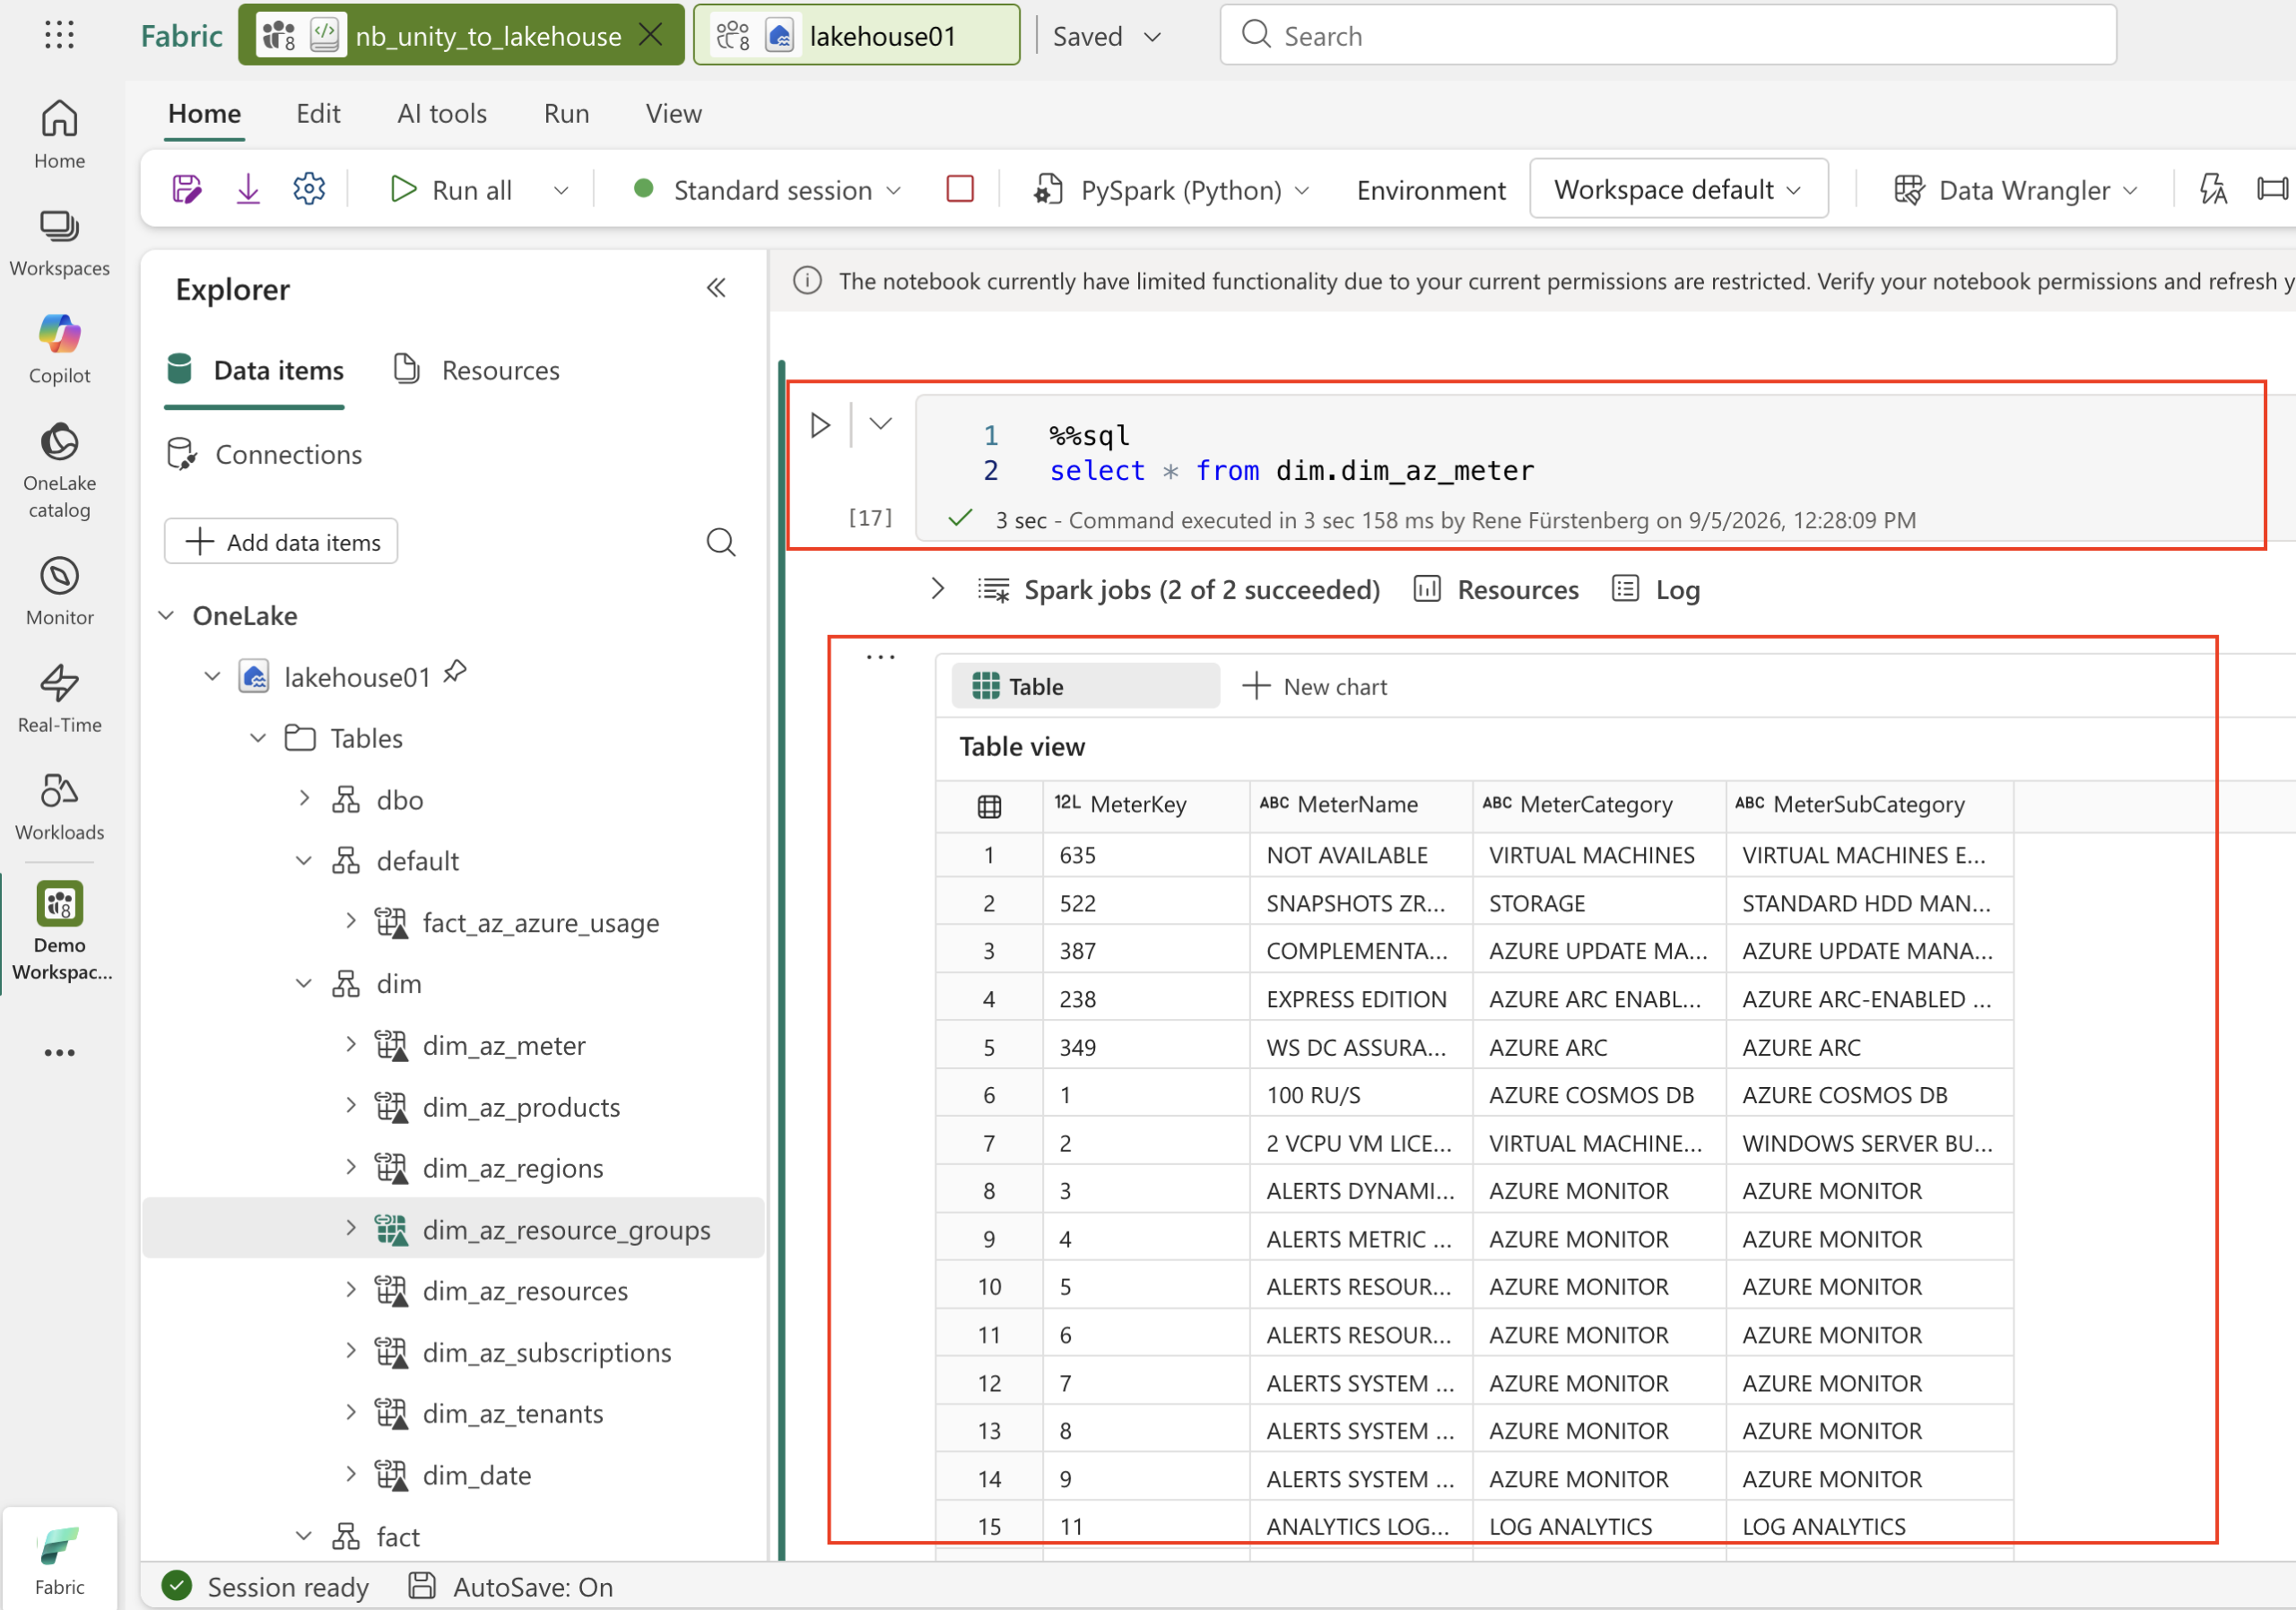2296x1610 pixels.
Task: Open the AI tools ribbon tab
Action: click(x=442, y=114)
